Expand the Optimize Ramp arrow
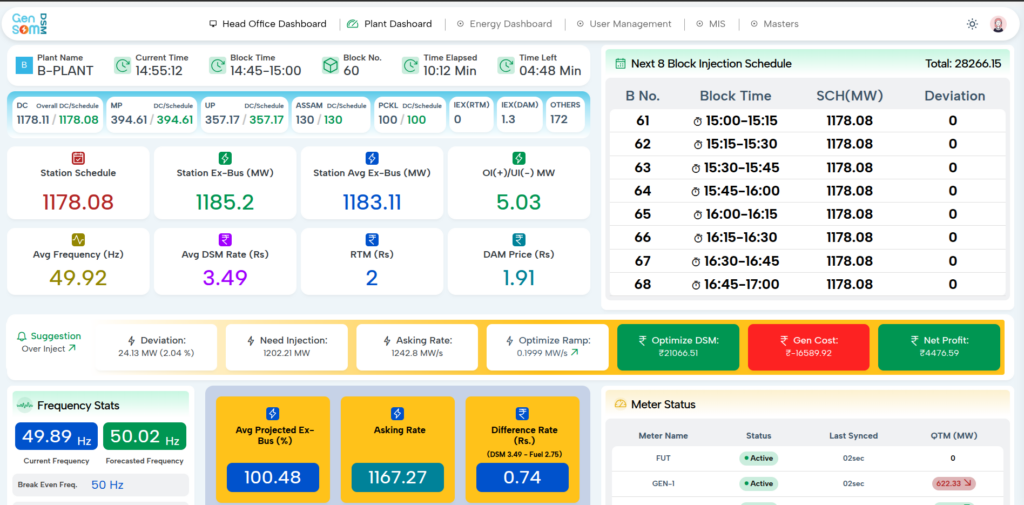This screenshot has height=505, width=1024. coord(574,352)
